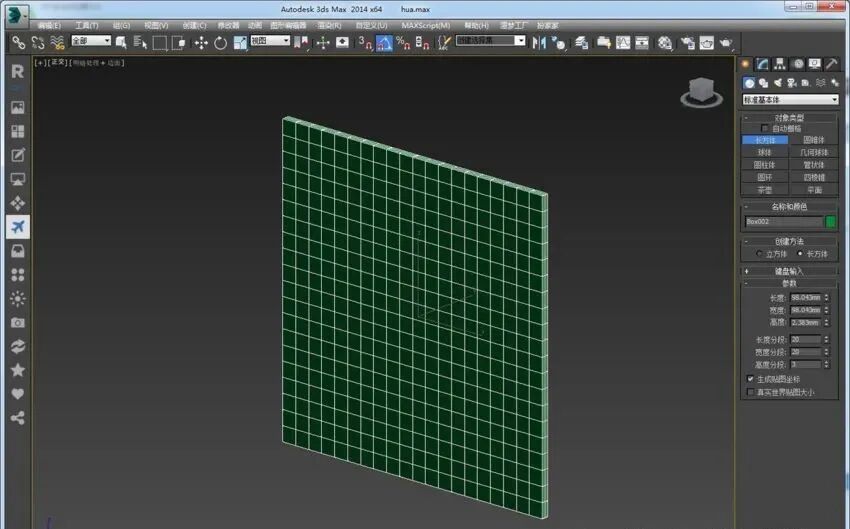Image resolution: width=850 pixels, height=529 pixels.
Task: Open the Layer Manager icon
Action: coord(582,43)
